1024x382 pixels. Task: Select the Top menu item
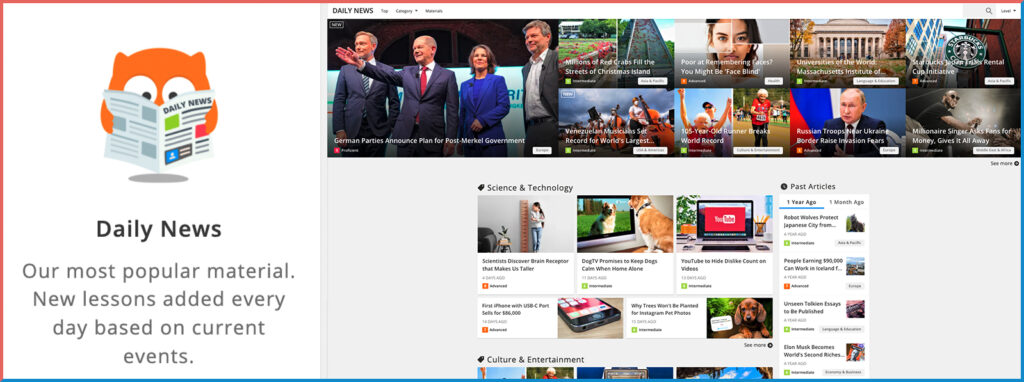click(385, 11)
